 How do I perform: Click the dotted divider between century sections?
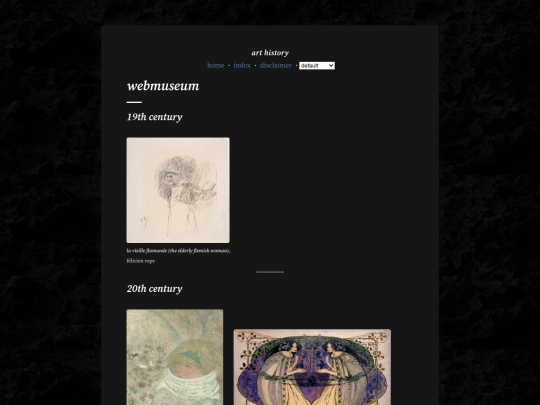270,272
